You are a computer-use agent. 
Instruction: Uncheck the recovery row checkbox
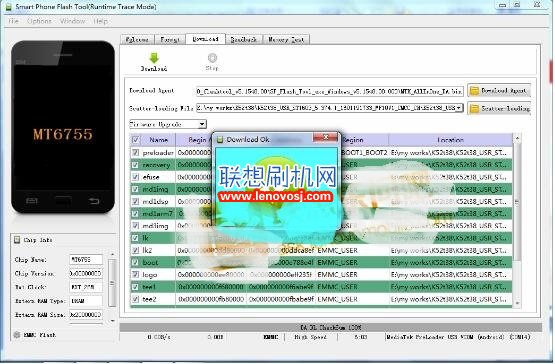(x=135, y=165)
